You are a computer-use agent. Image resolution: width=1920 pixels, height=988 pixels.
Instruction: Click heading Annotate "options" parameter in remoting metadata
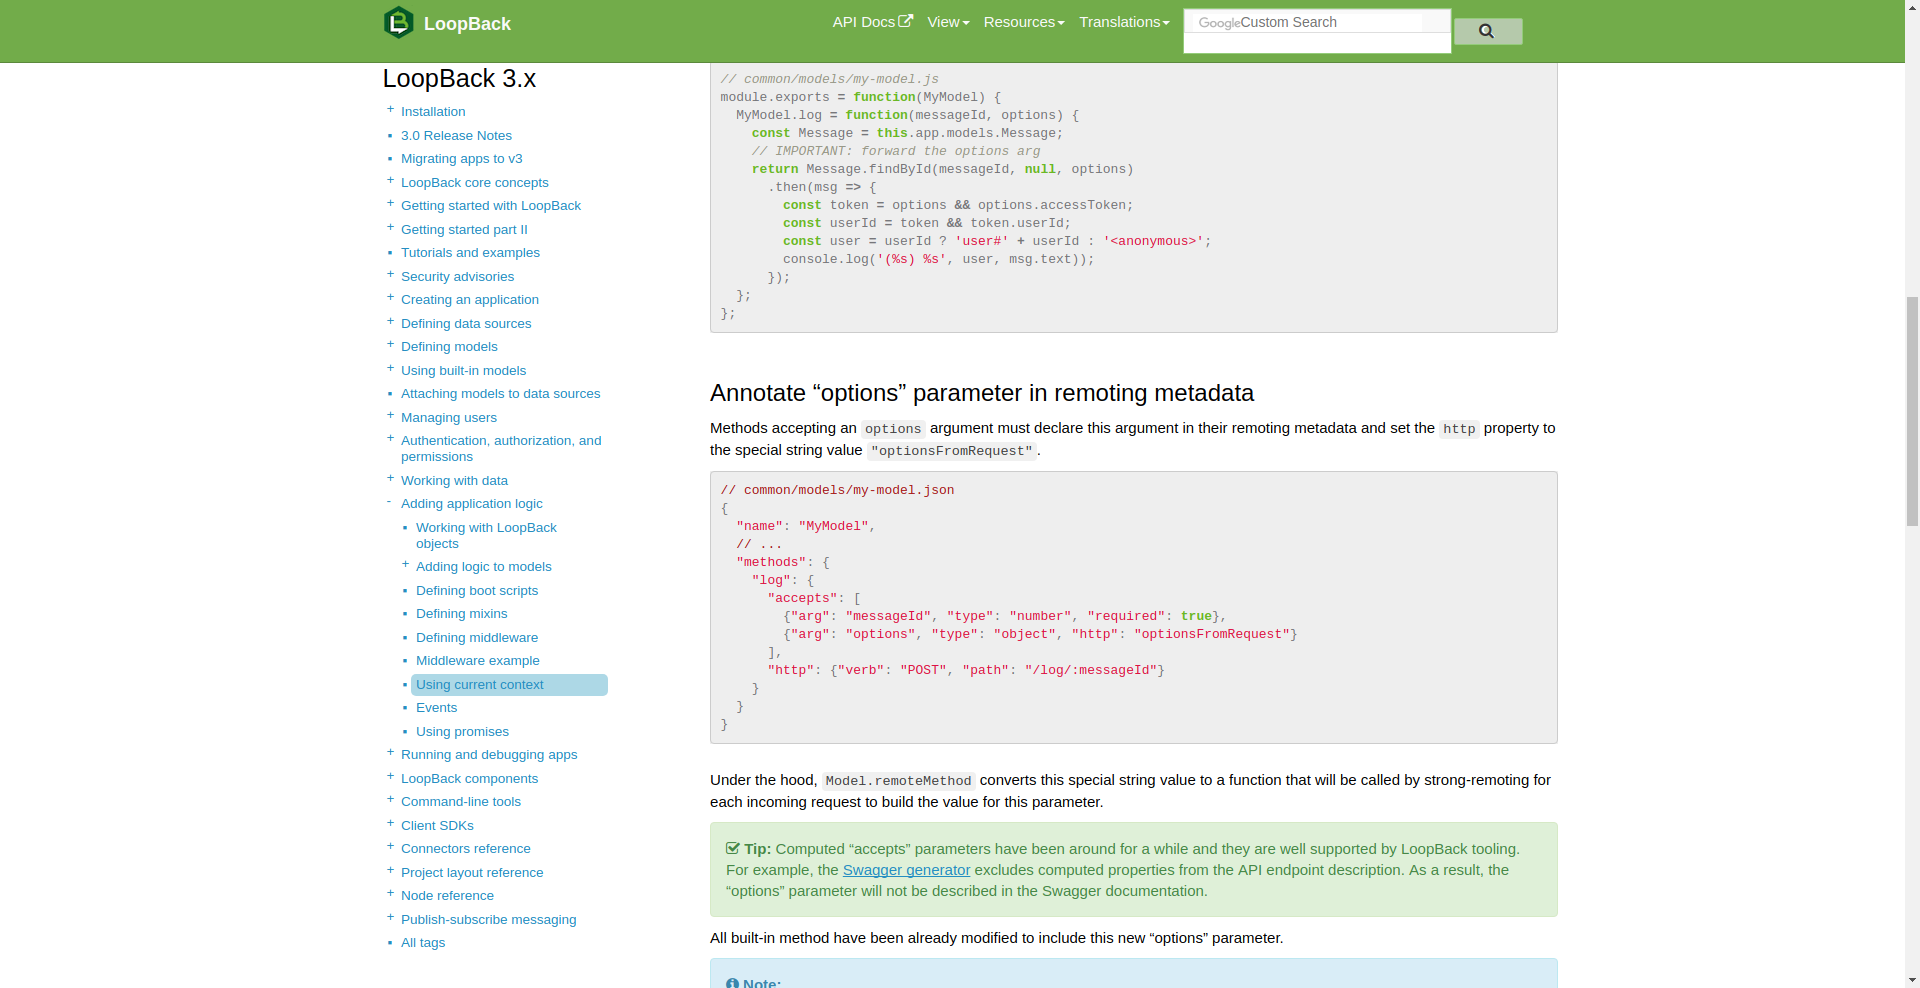click(x=982, y=393)
